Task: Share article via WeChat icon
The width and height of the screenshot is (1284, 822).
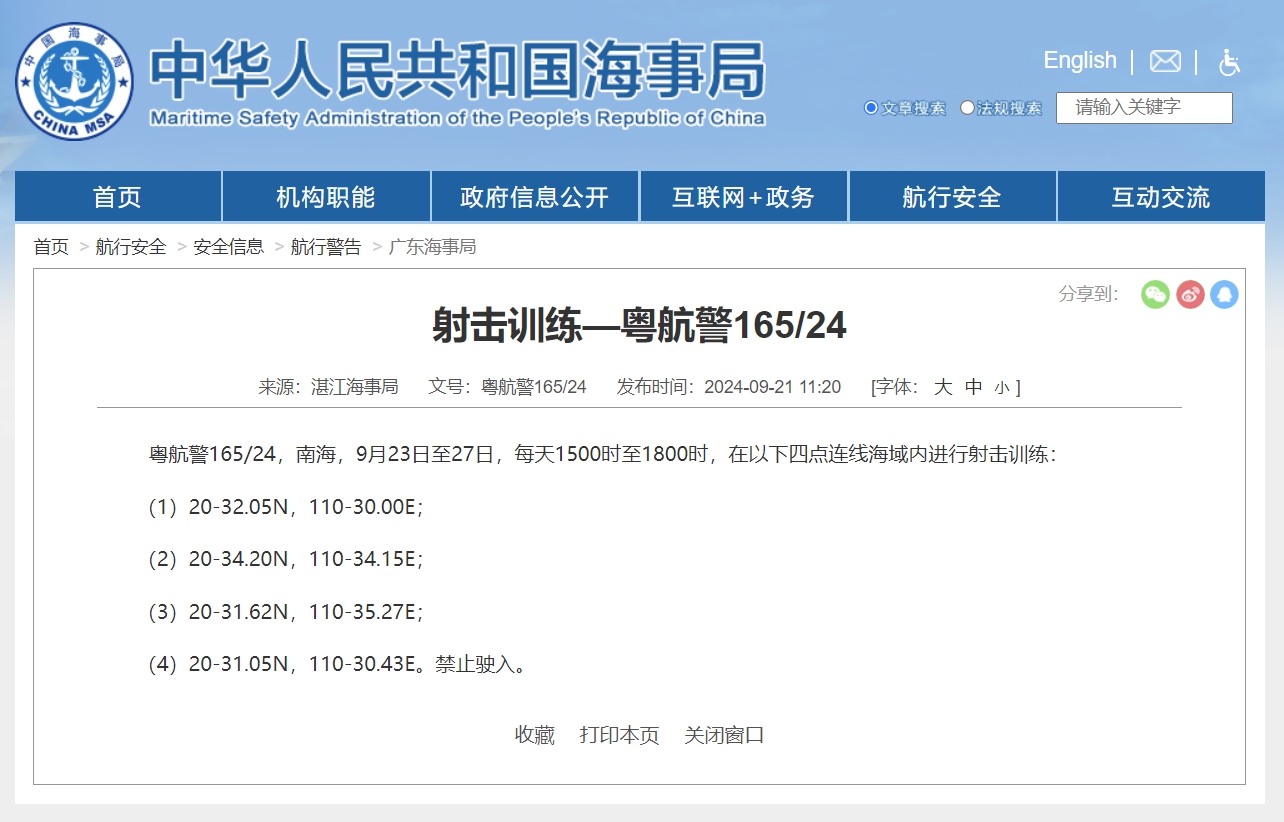Action: coord(1155,294)
